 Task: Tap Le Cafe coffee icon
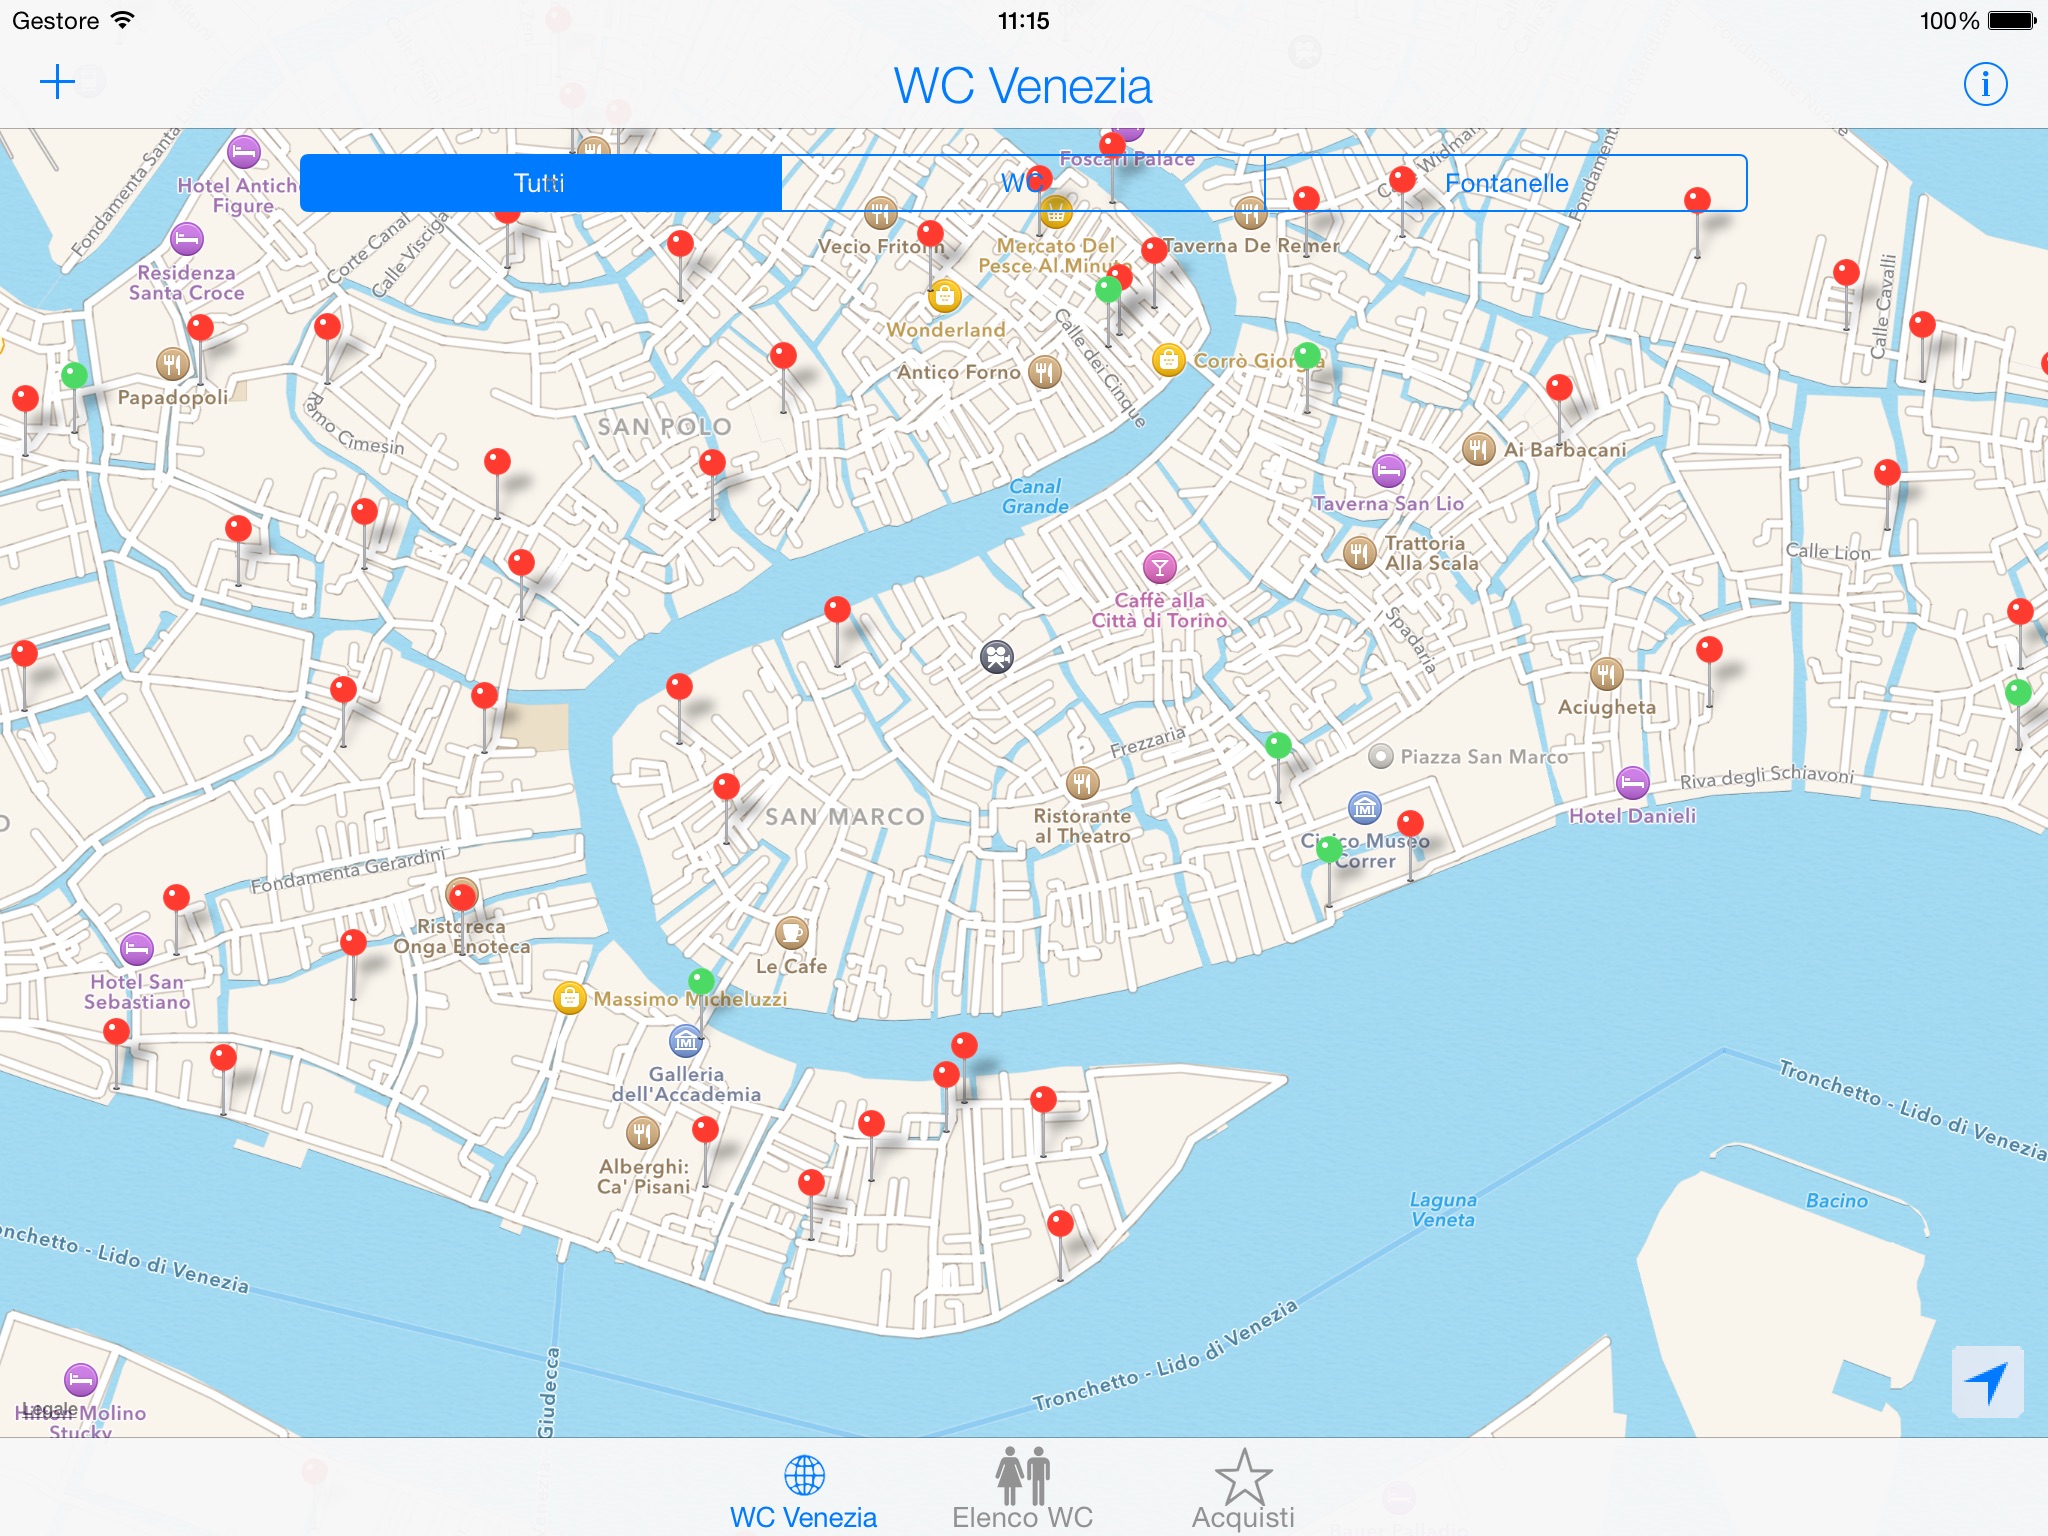792,933
